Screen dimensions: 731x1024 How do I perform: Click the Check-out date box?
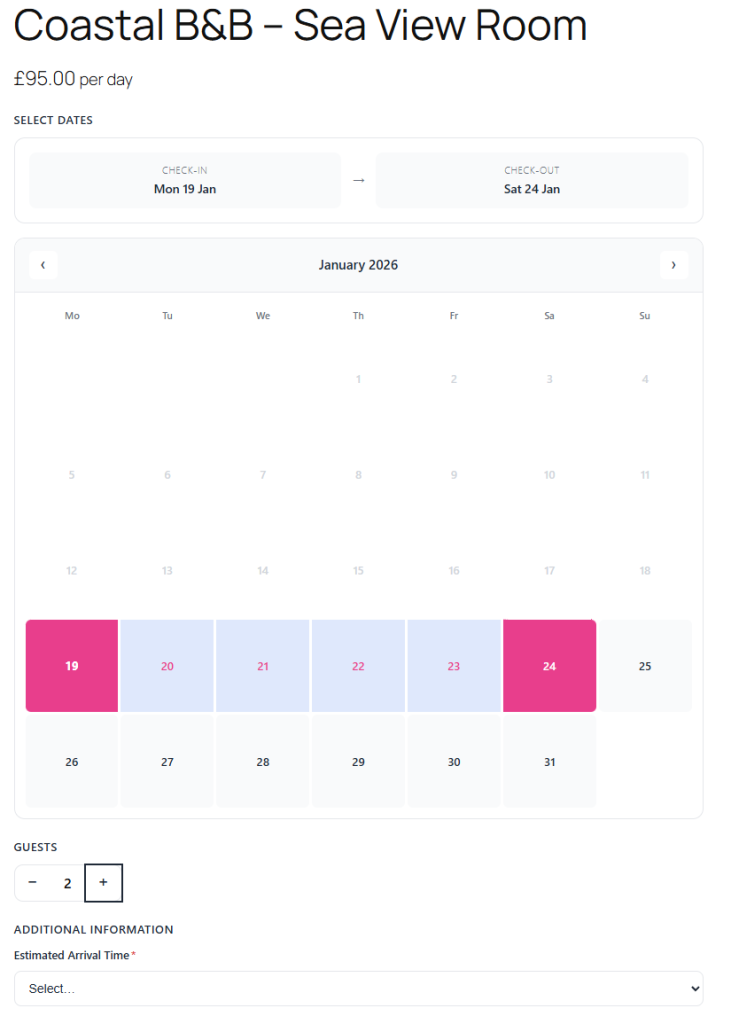pos(531,180)
